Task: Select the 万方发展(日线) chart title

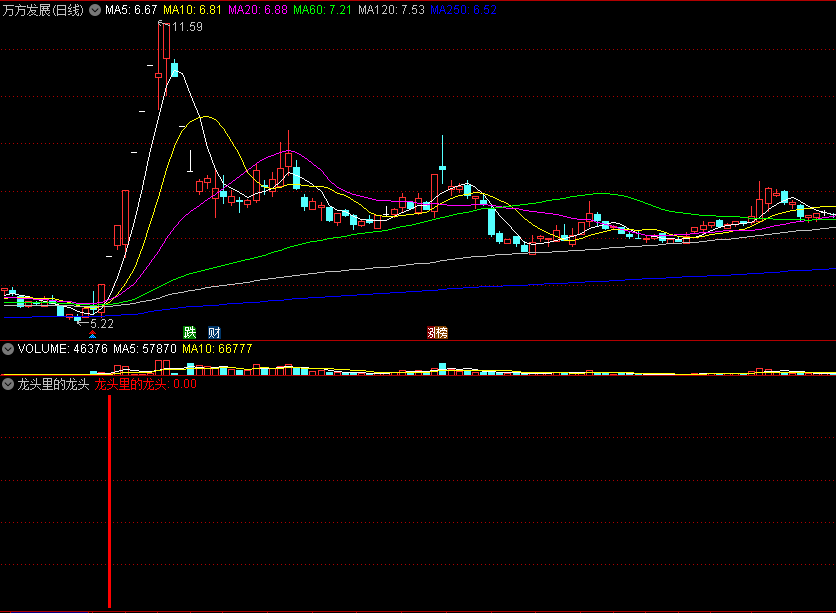Action: [43, 10]
